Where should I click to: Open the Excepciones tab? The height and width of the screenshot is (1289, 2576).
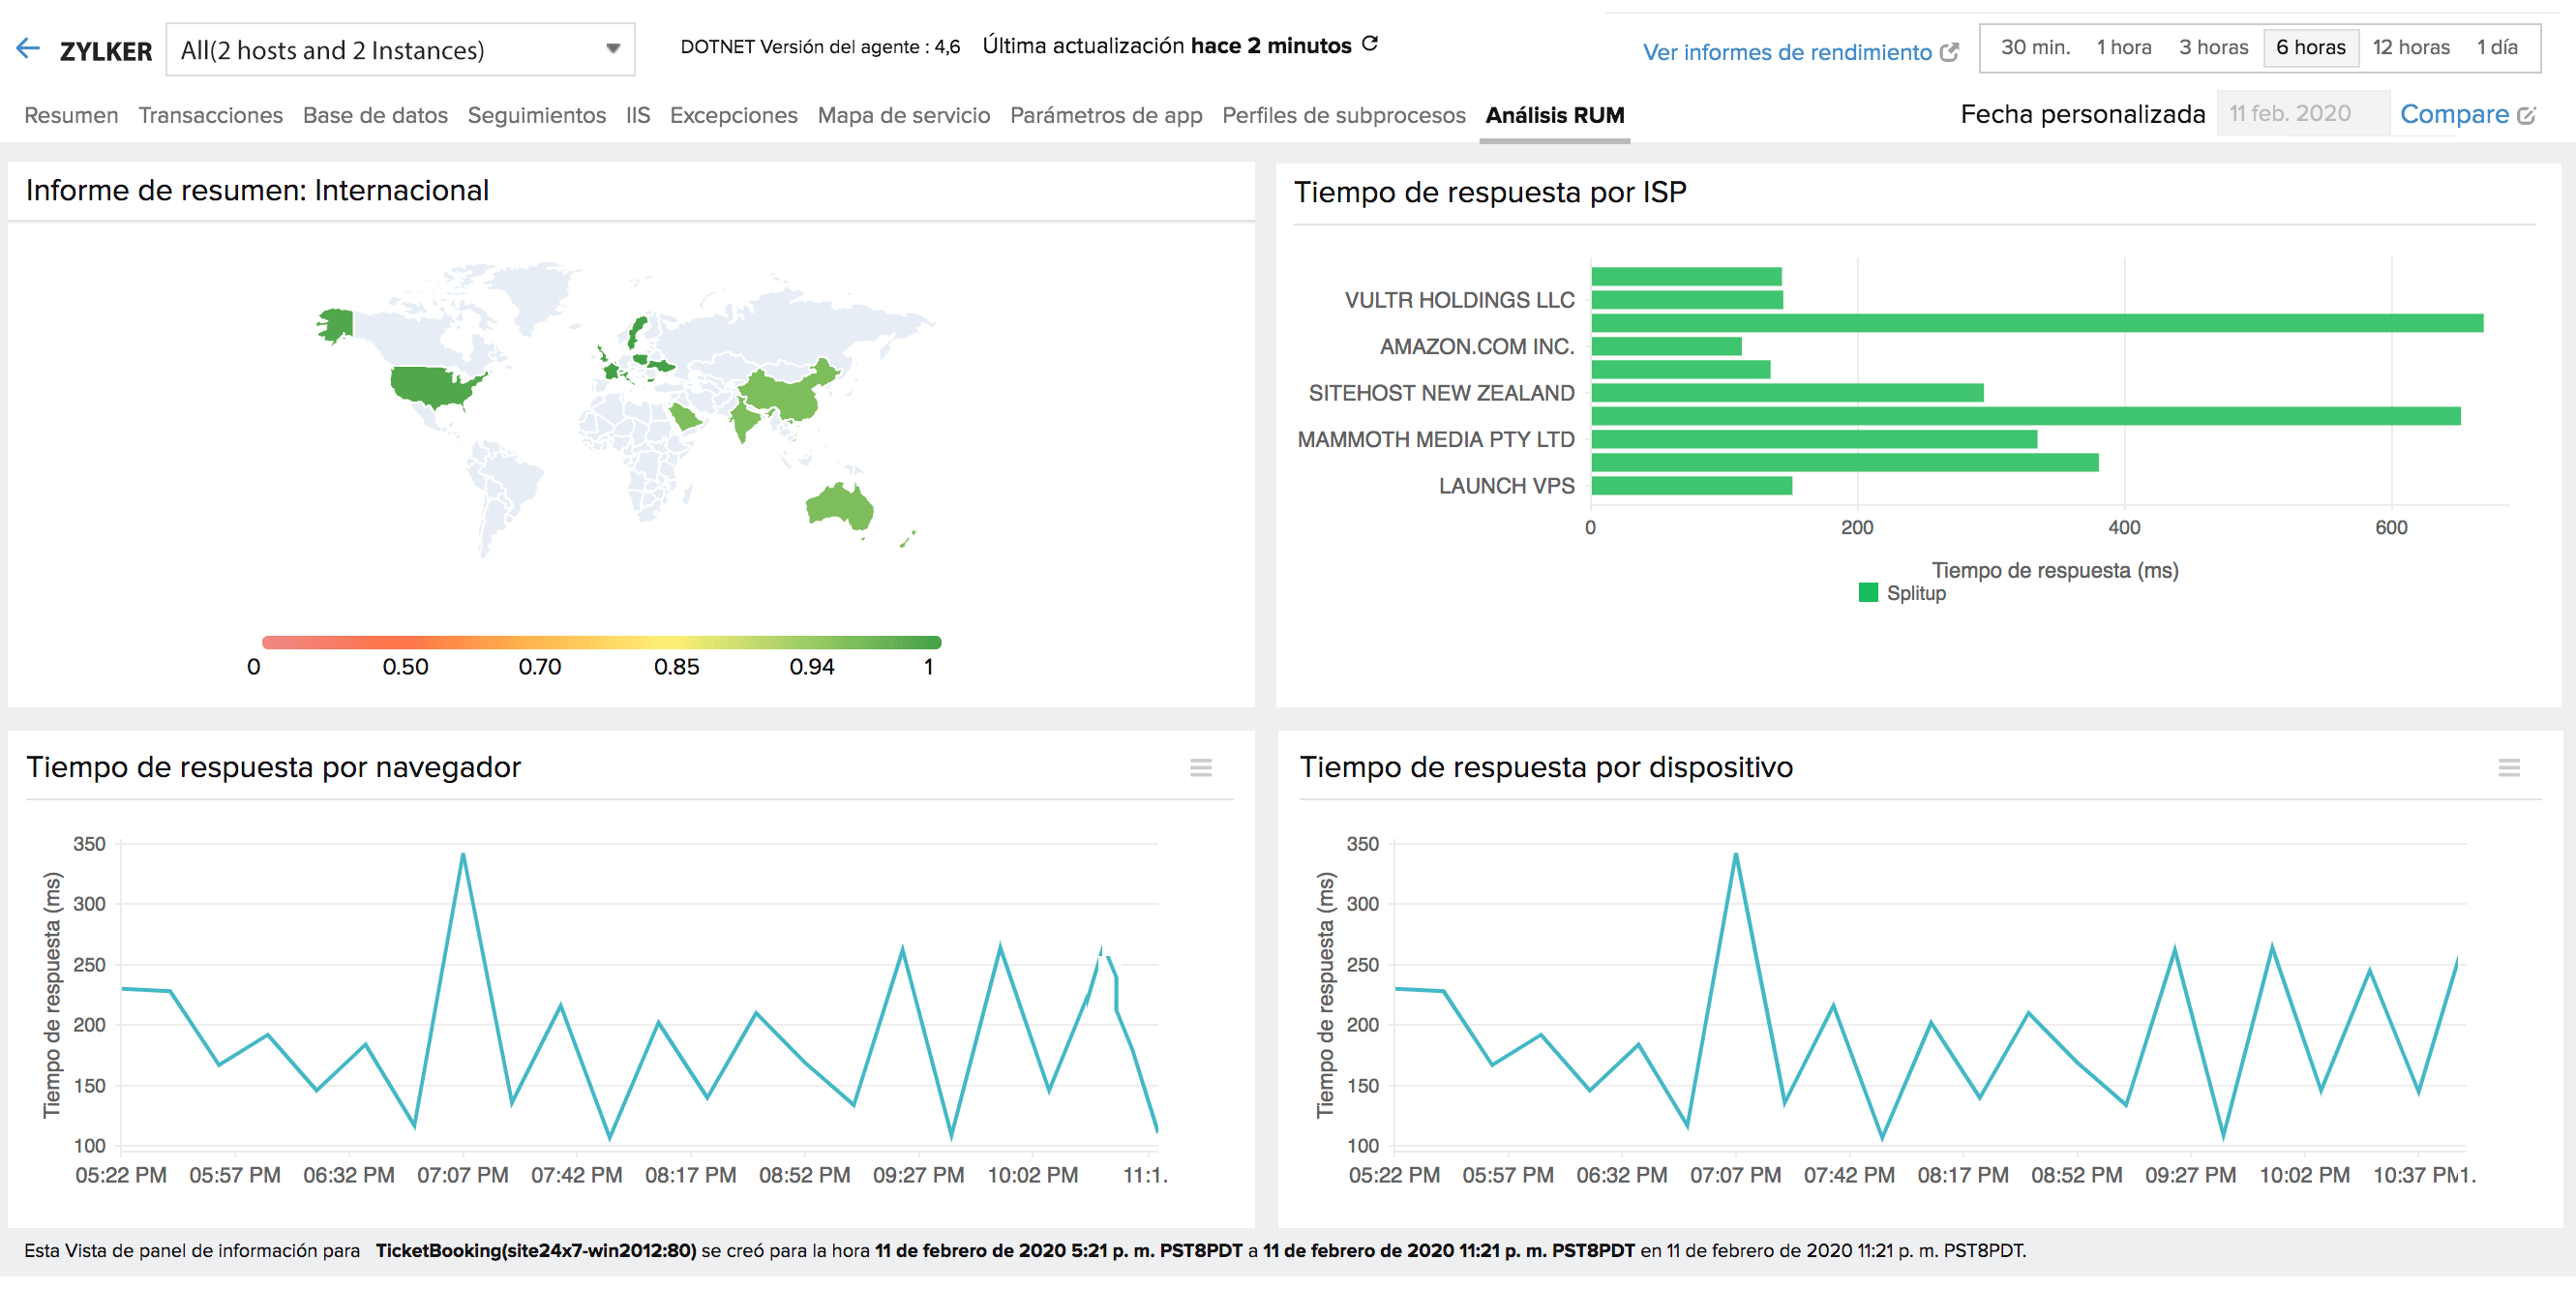[733, 115]
